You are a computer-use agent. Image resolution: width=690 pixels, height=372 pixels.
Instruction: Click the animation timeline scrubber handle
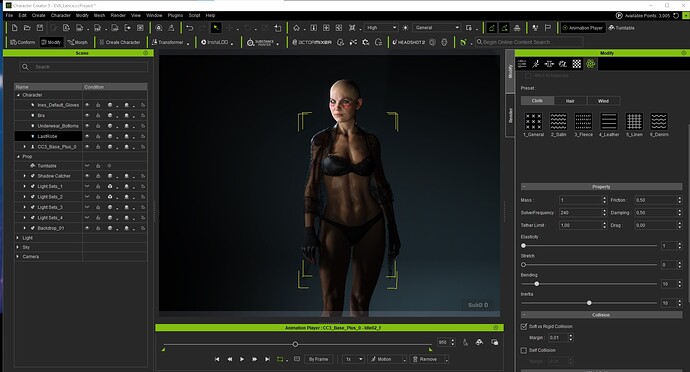[x=295, y=344]
